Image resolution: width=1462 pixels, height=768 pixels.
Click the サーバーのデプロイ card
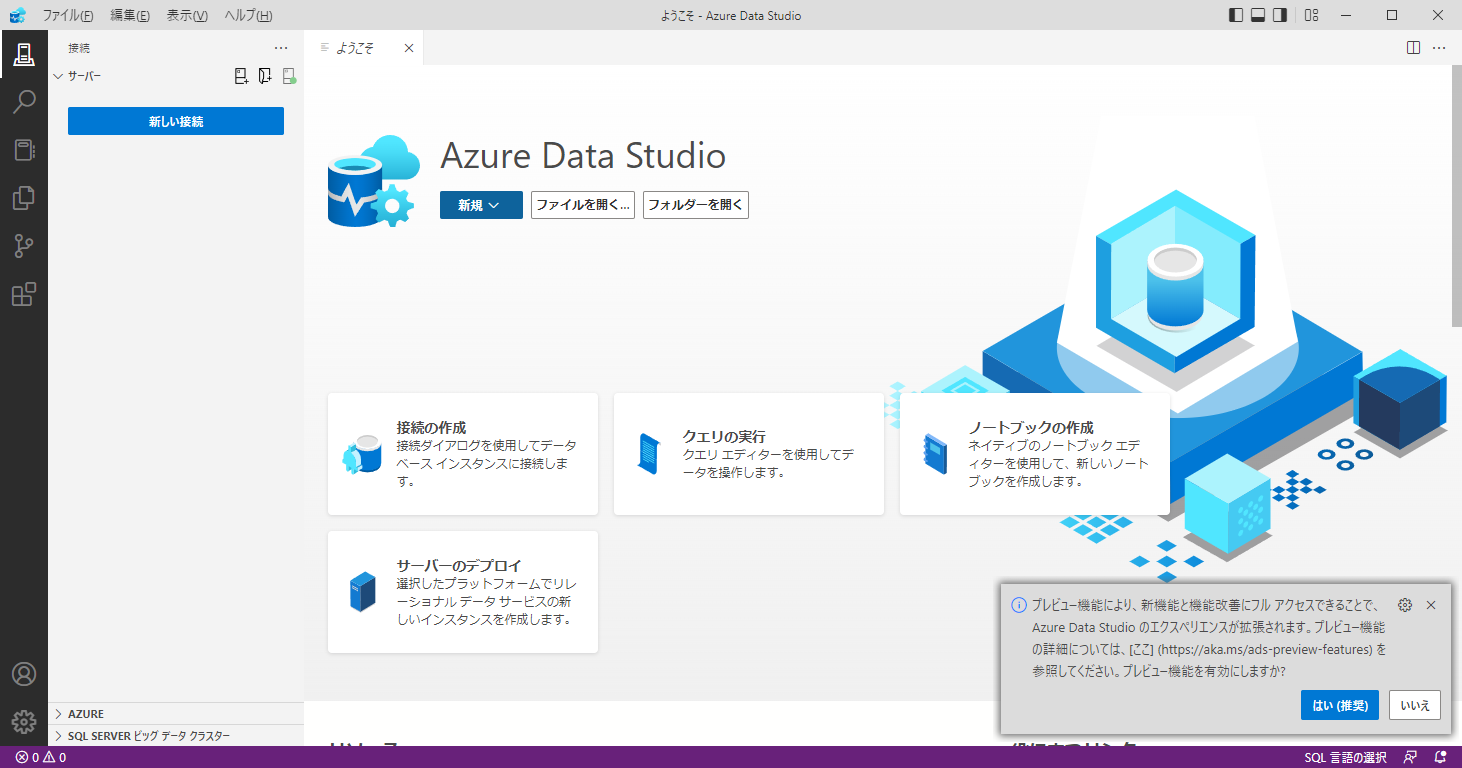click(463, 592)
